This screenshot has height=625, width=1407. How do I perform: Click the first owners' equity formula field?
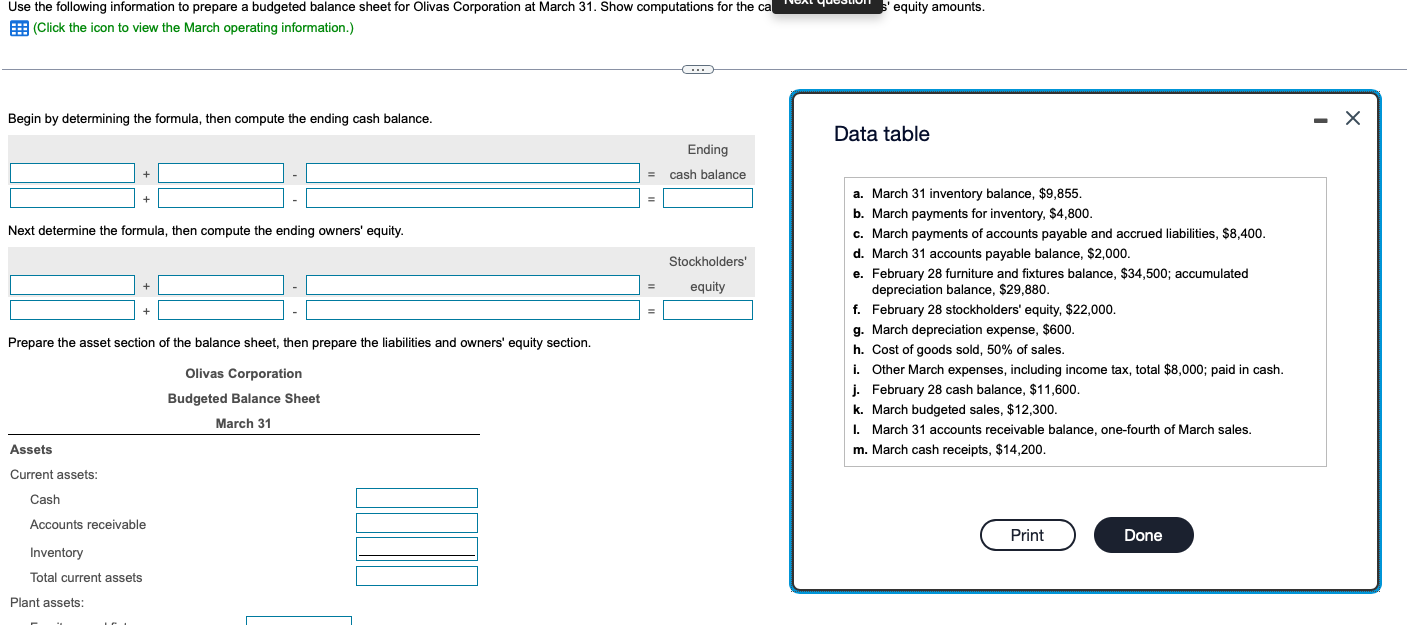click(71, 284)
